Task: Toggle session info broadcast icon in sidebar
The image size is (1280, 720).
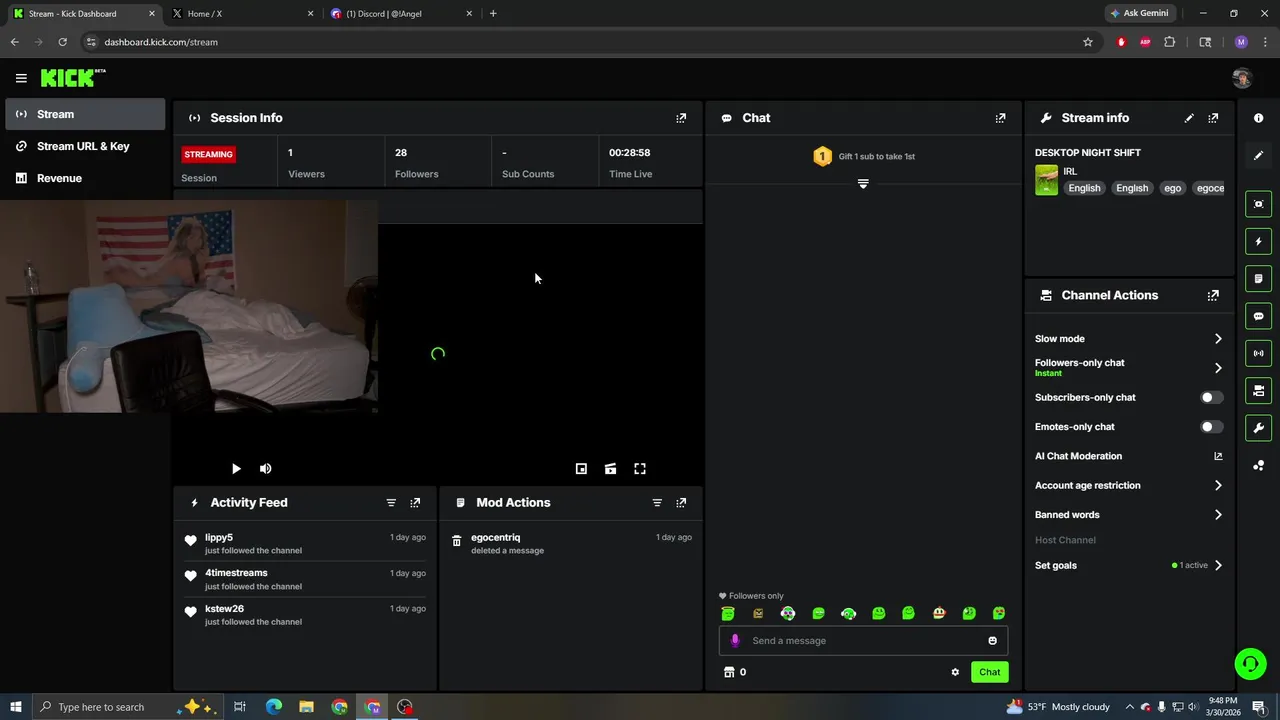Action: pos(1258,353)
